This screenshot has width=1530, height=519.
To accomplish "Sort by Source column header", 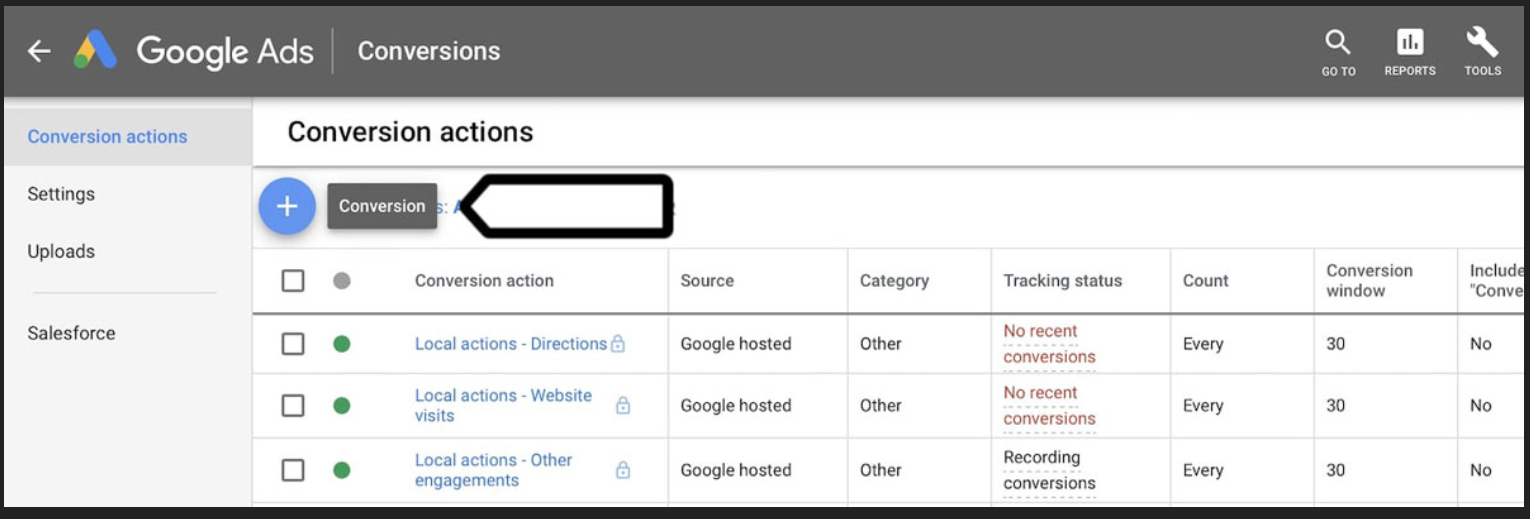I will 707,281.
